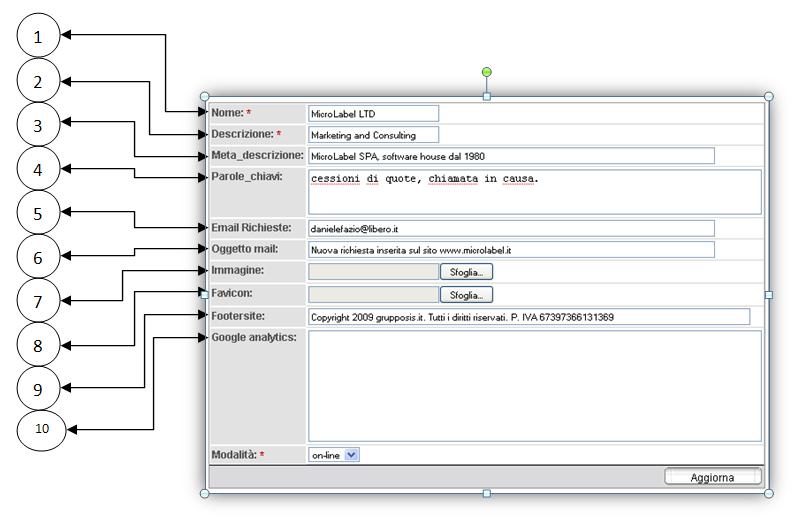The image size is (792, 522).
Task: Click the Footersite input field
Action: [x=529, y=317]
